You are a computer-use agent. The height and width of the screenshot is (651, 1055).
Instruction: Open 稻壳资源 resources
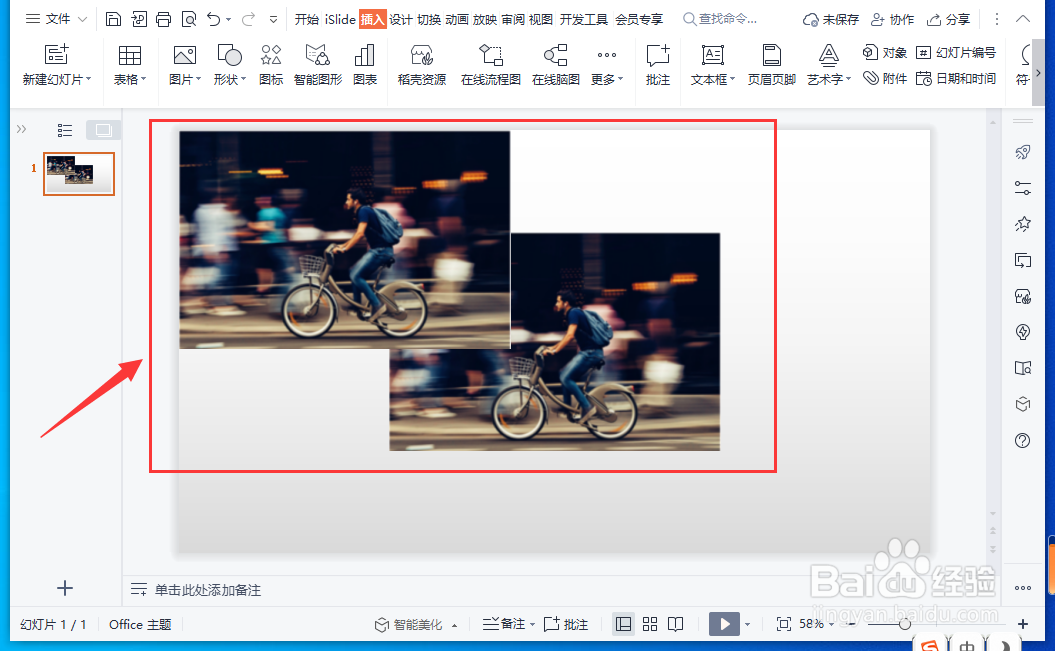[x=422, y=65]
